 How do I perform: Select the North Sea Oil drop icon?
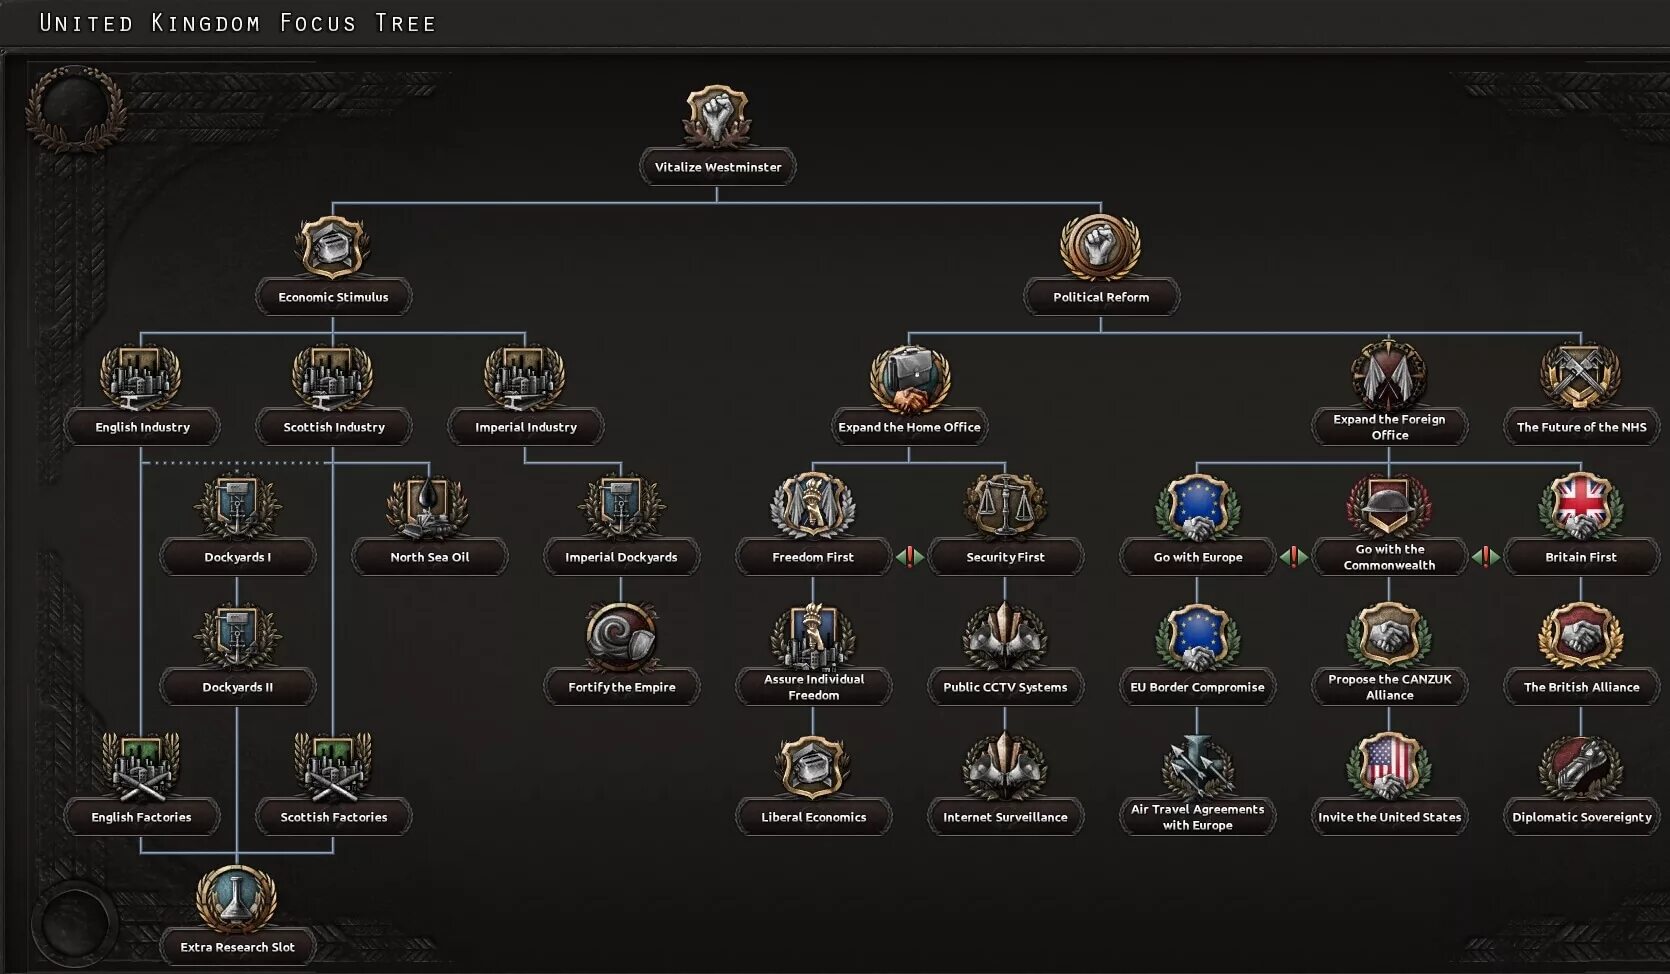429,506
